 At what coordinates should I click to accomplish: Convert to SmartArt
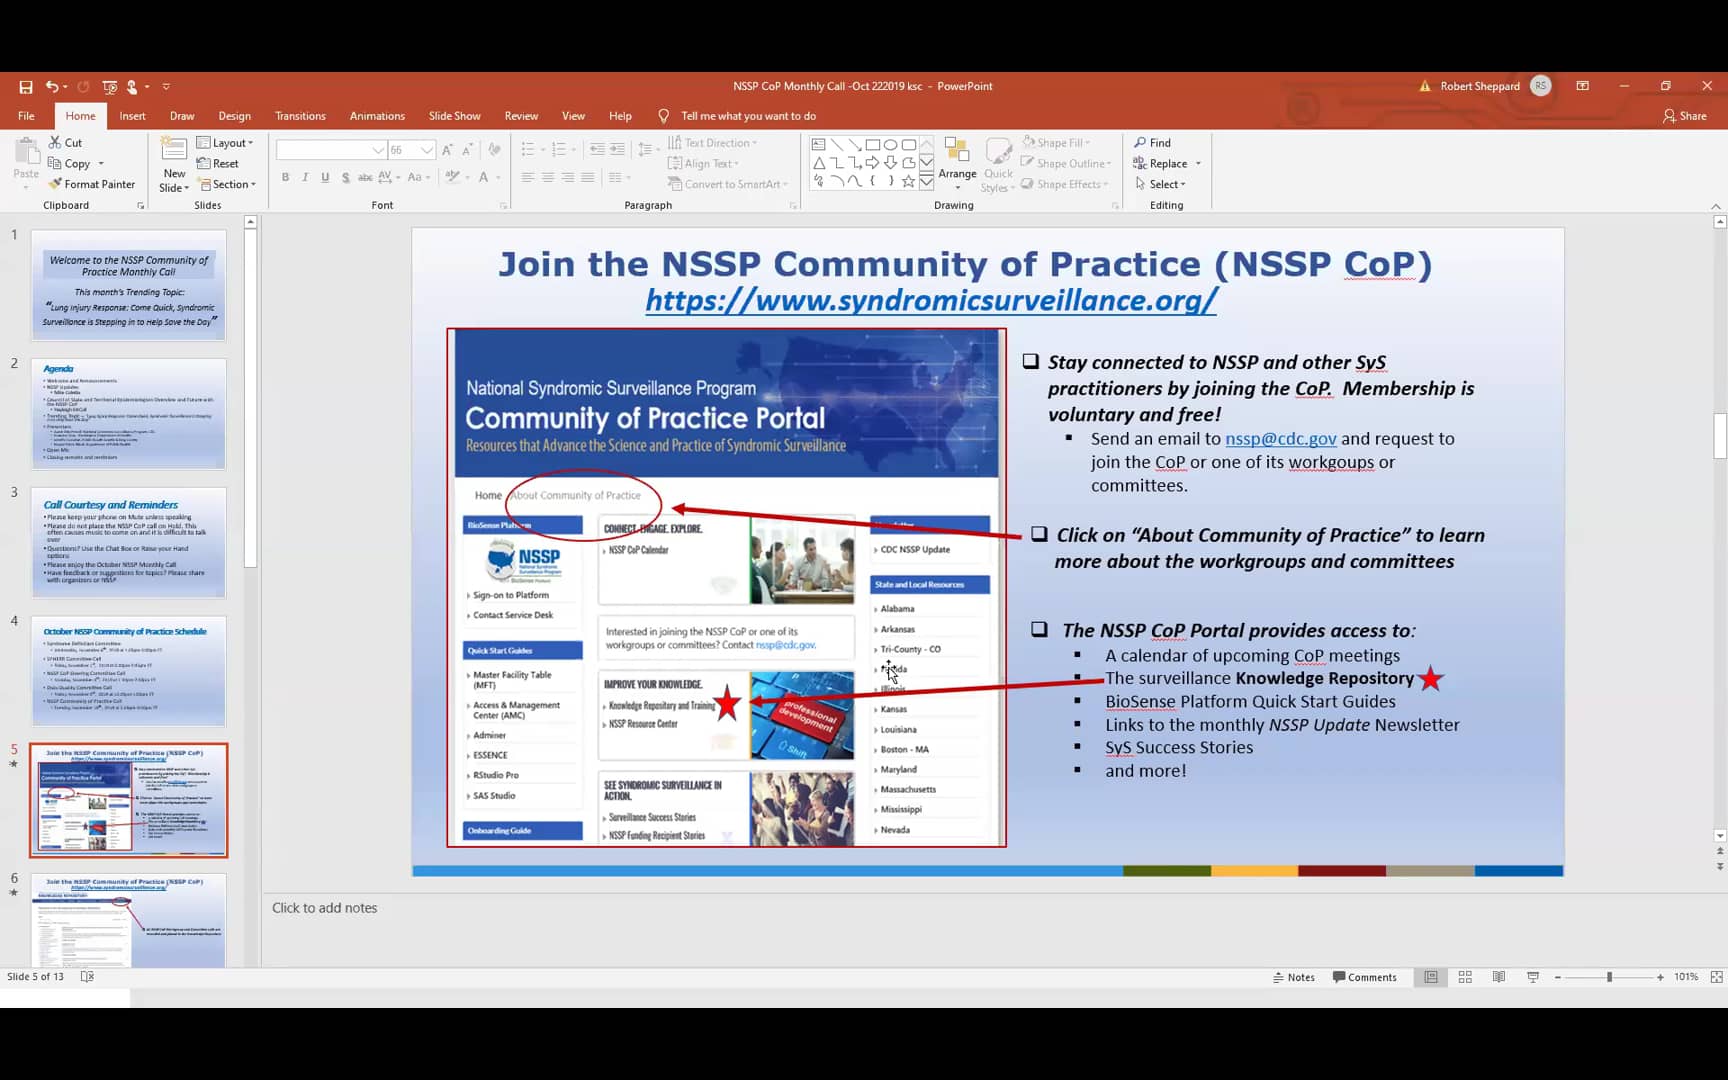[x=728, y=184]
